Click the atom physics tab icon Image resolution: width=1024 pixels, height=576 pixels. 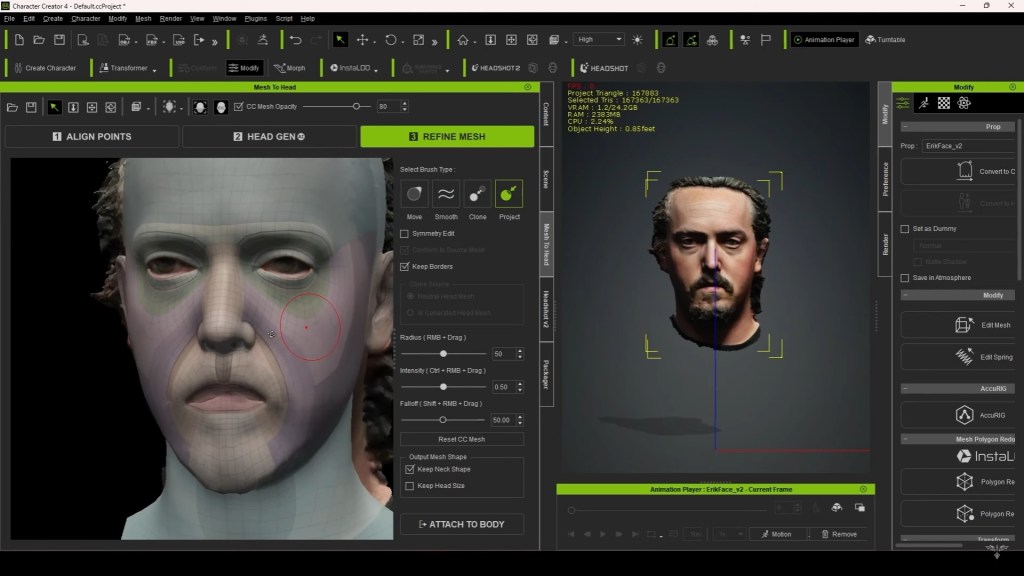[964, 103]
